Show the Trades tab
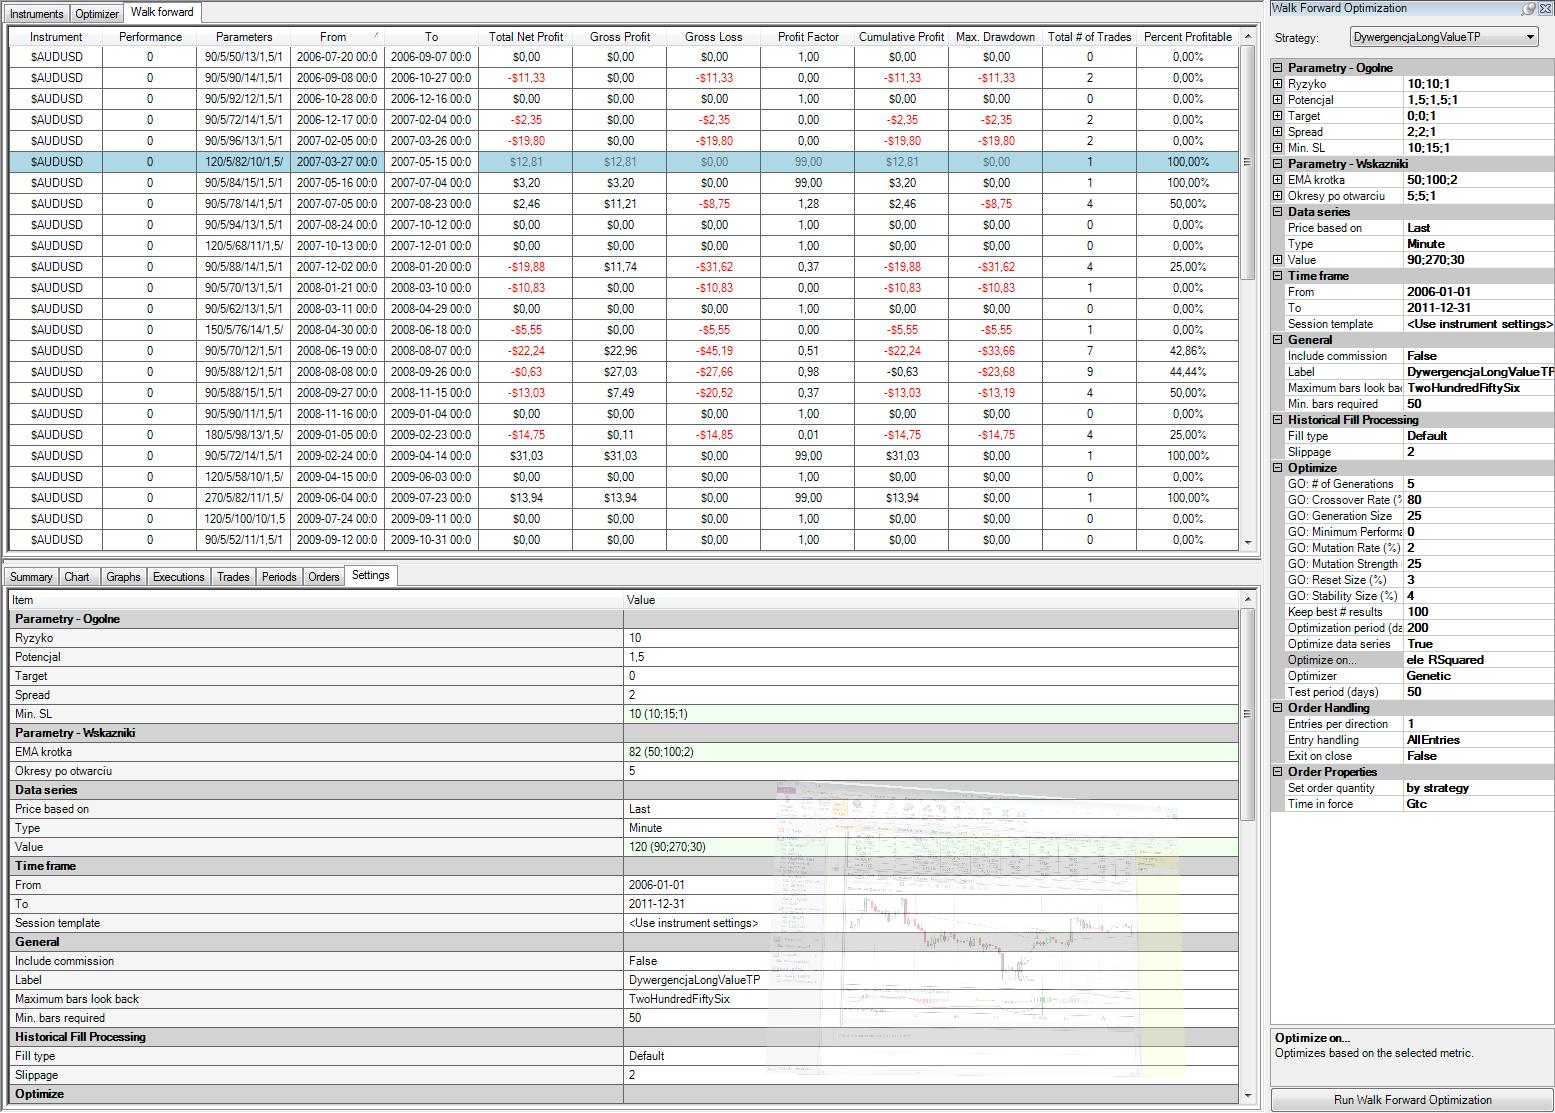Viewport: 1555px width, 1113px height. [x=233, y=577]
